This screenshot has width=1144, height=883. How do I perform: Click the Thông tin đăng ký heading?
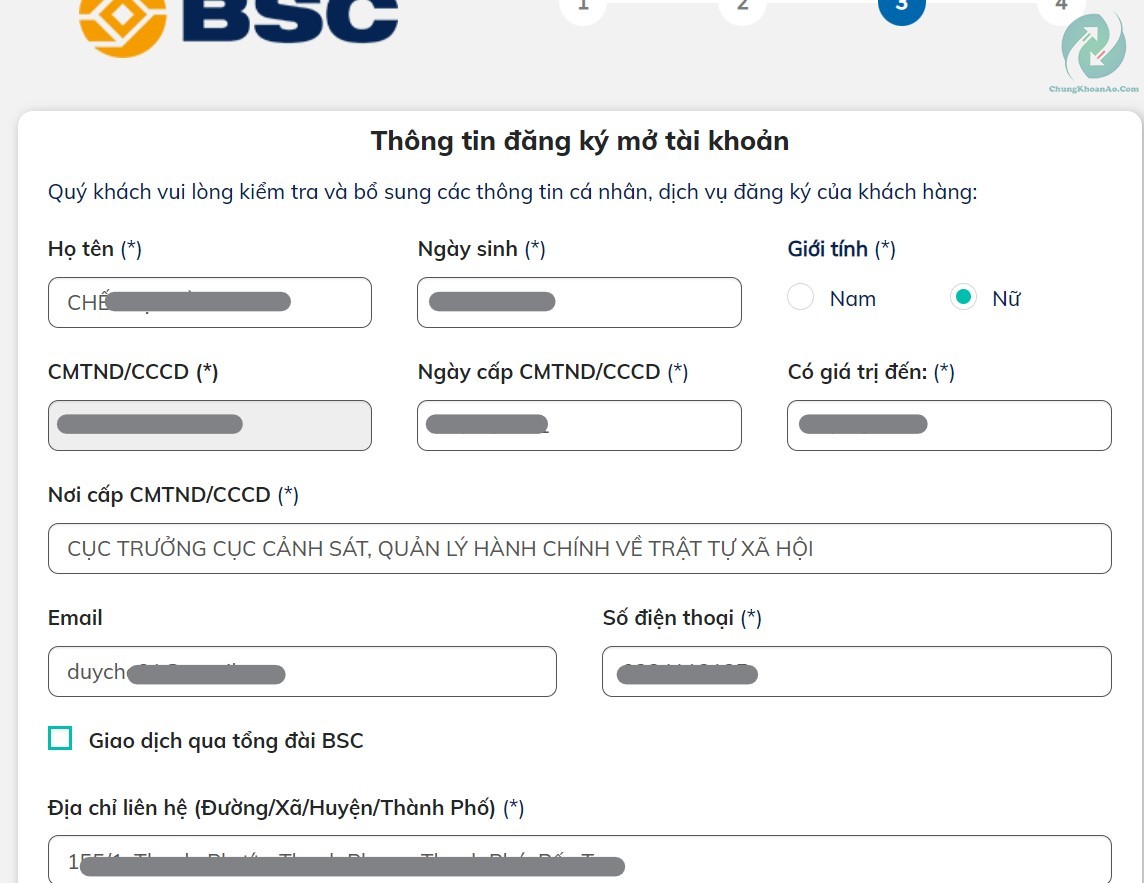[x=580, y=141]
